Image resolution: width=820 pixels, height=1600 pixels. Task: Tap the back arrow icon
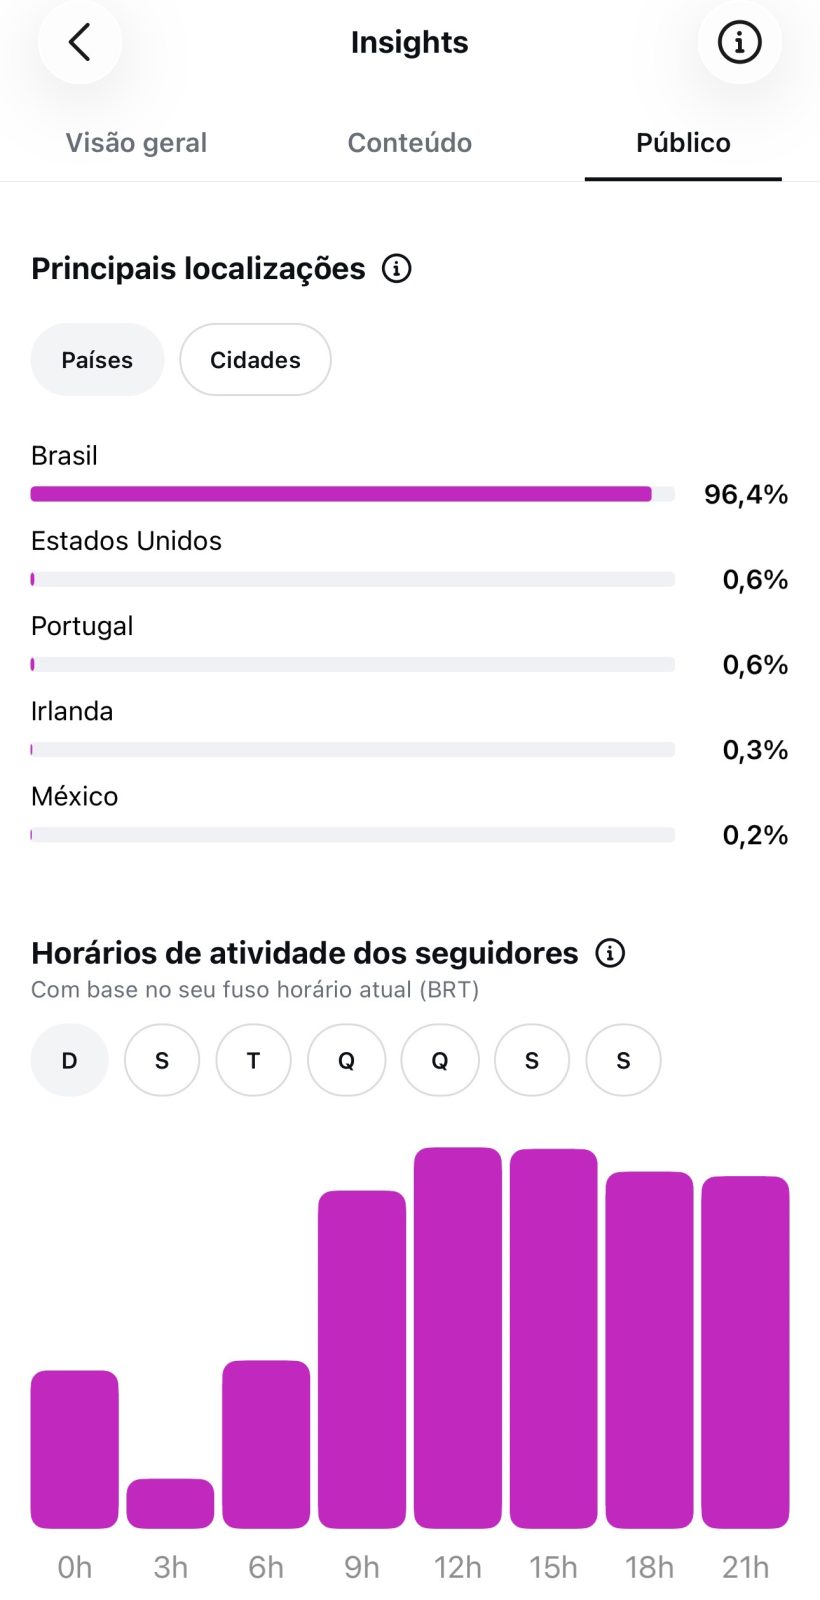(x=80, y=42)
